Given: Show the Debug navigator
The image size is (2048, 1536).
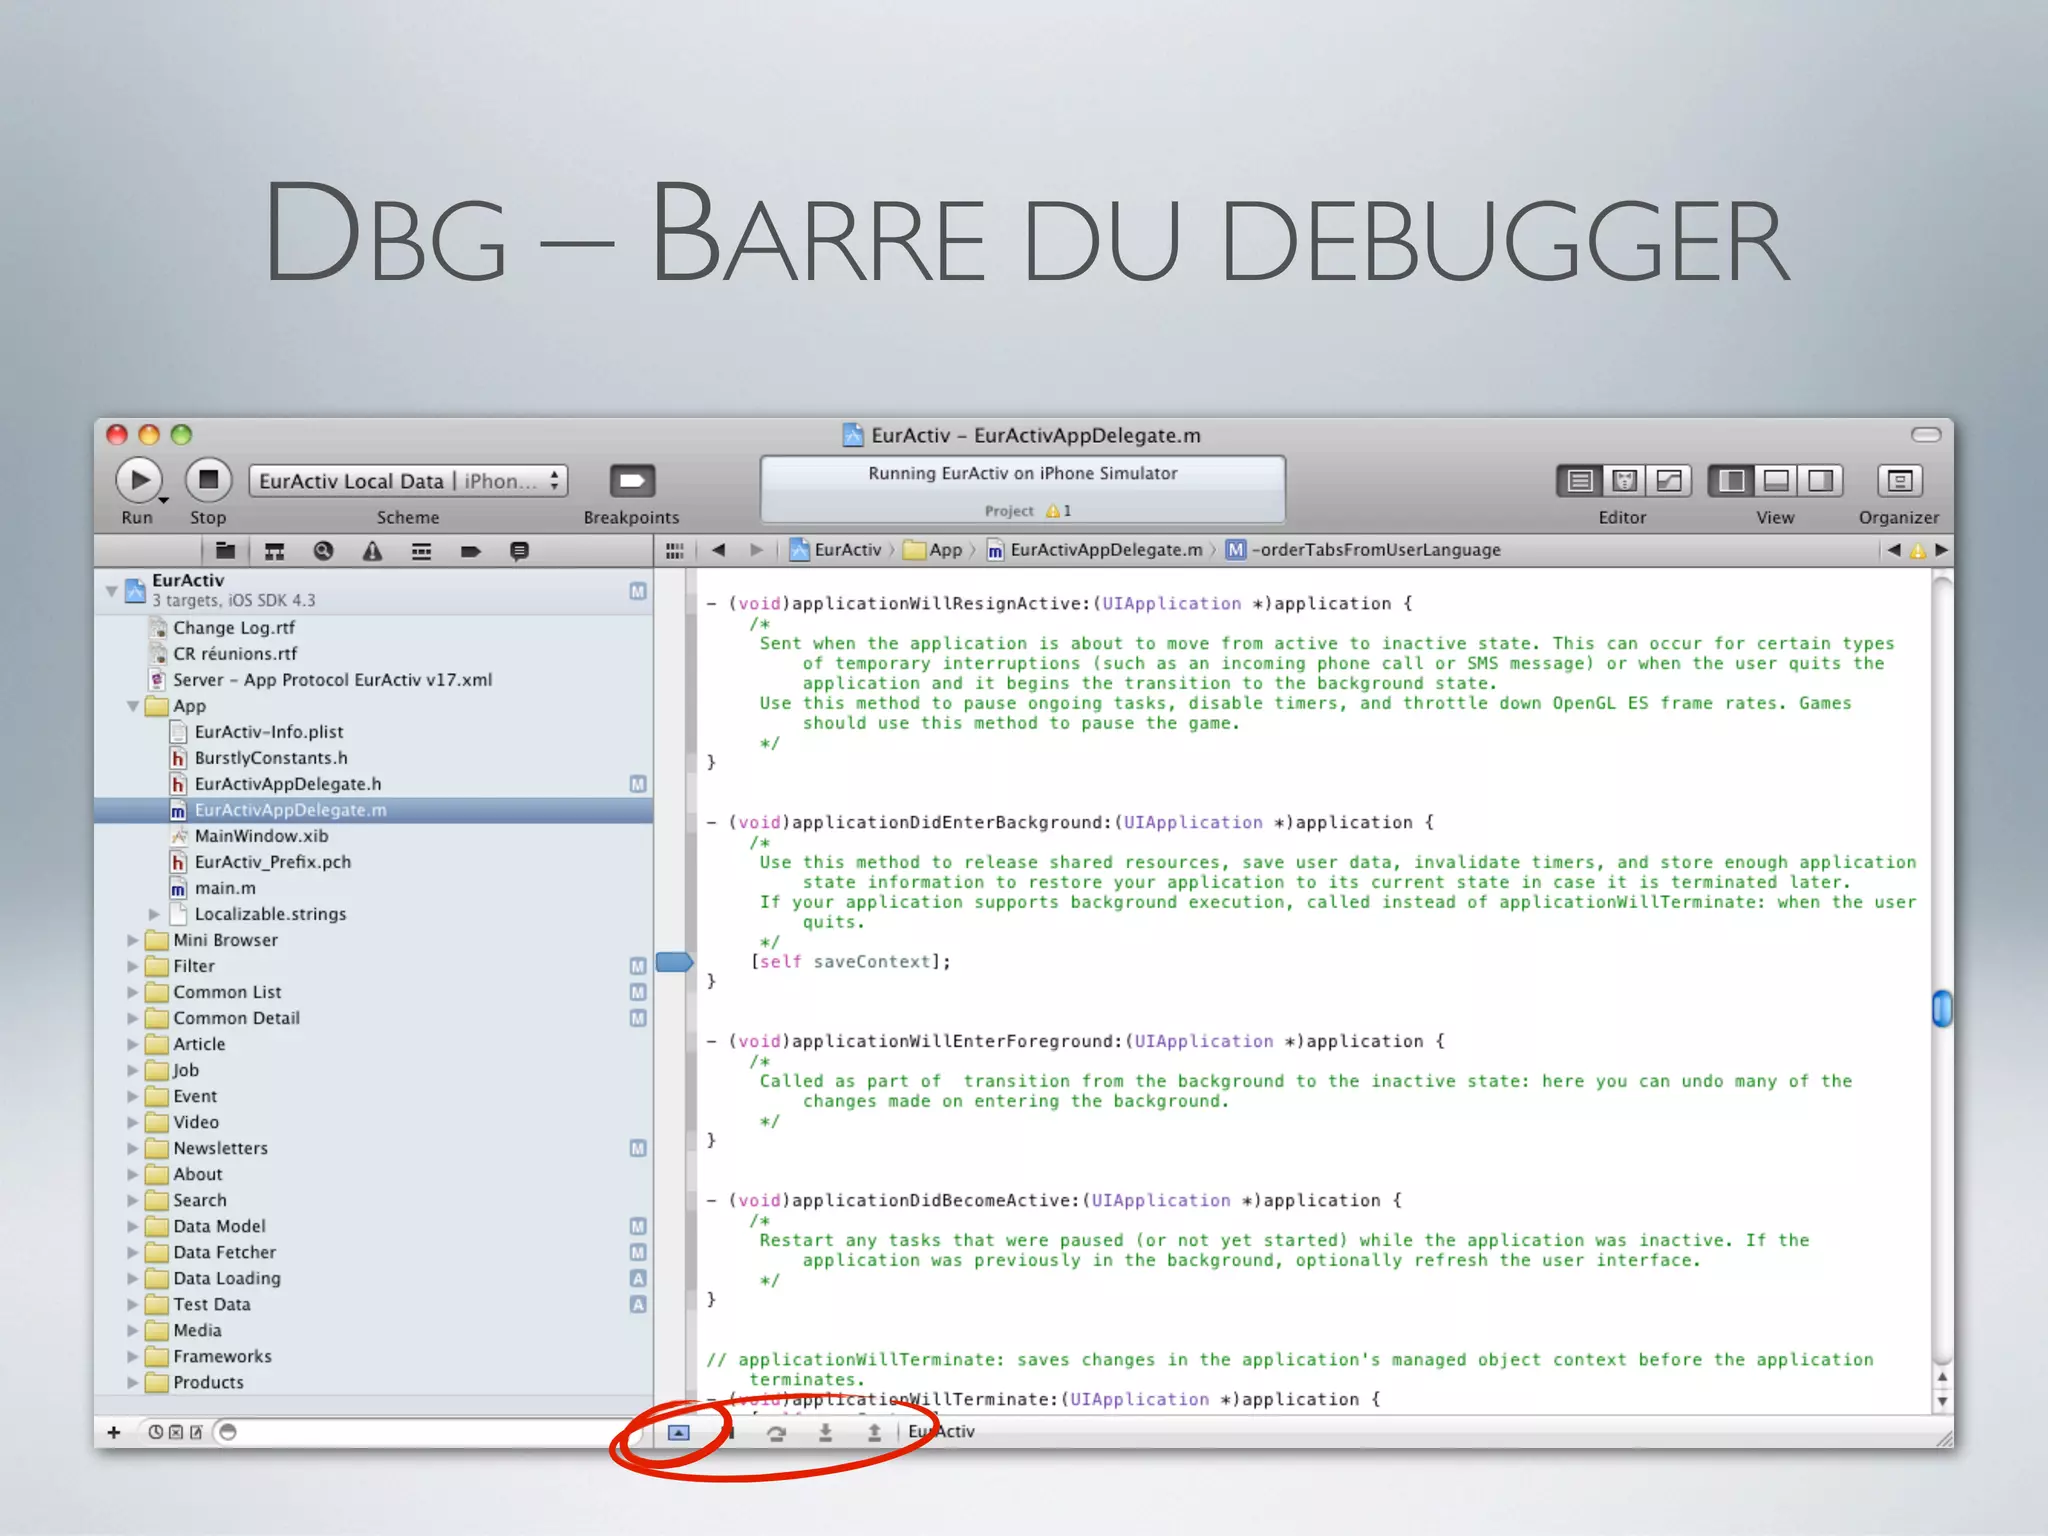Looking at the screenshot, I should pyautogui.click(x=421, y=551).
